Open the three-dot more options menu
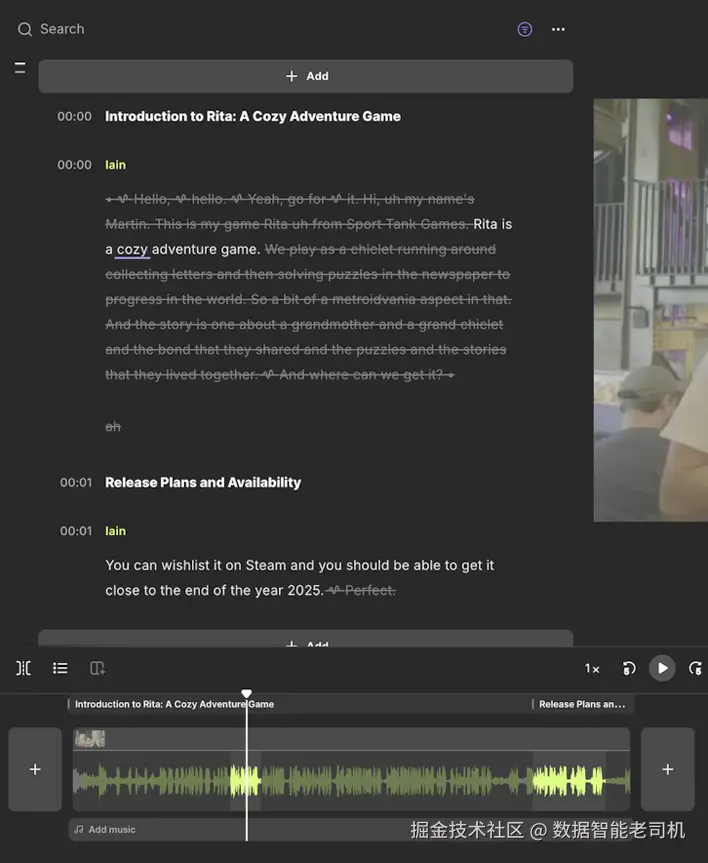This screenshot has width=708, height=863. pyautogui.click(x=558, y=29)
